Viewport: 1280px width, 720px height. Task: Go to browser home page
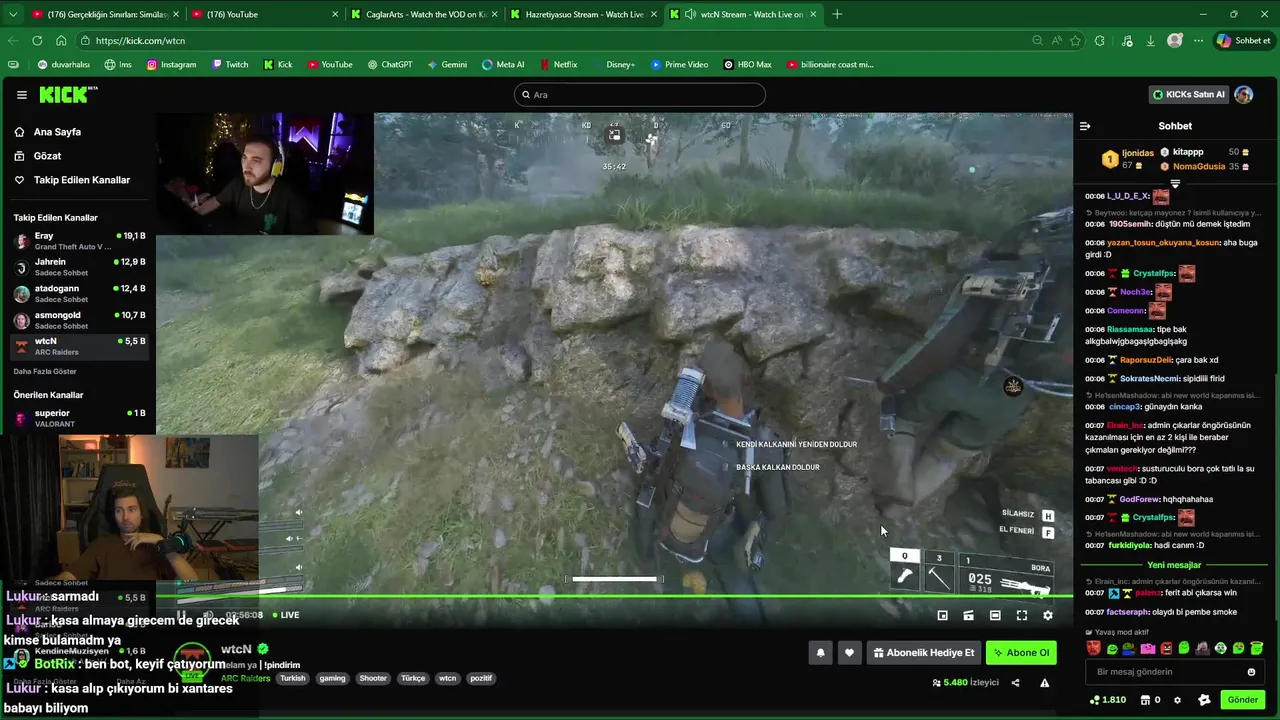tap(61, 41)
